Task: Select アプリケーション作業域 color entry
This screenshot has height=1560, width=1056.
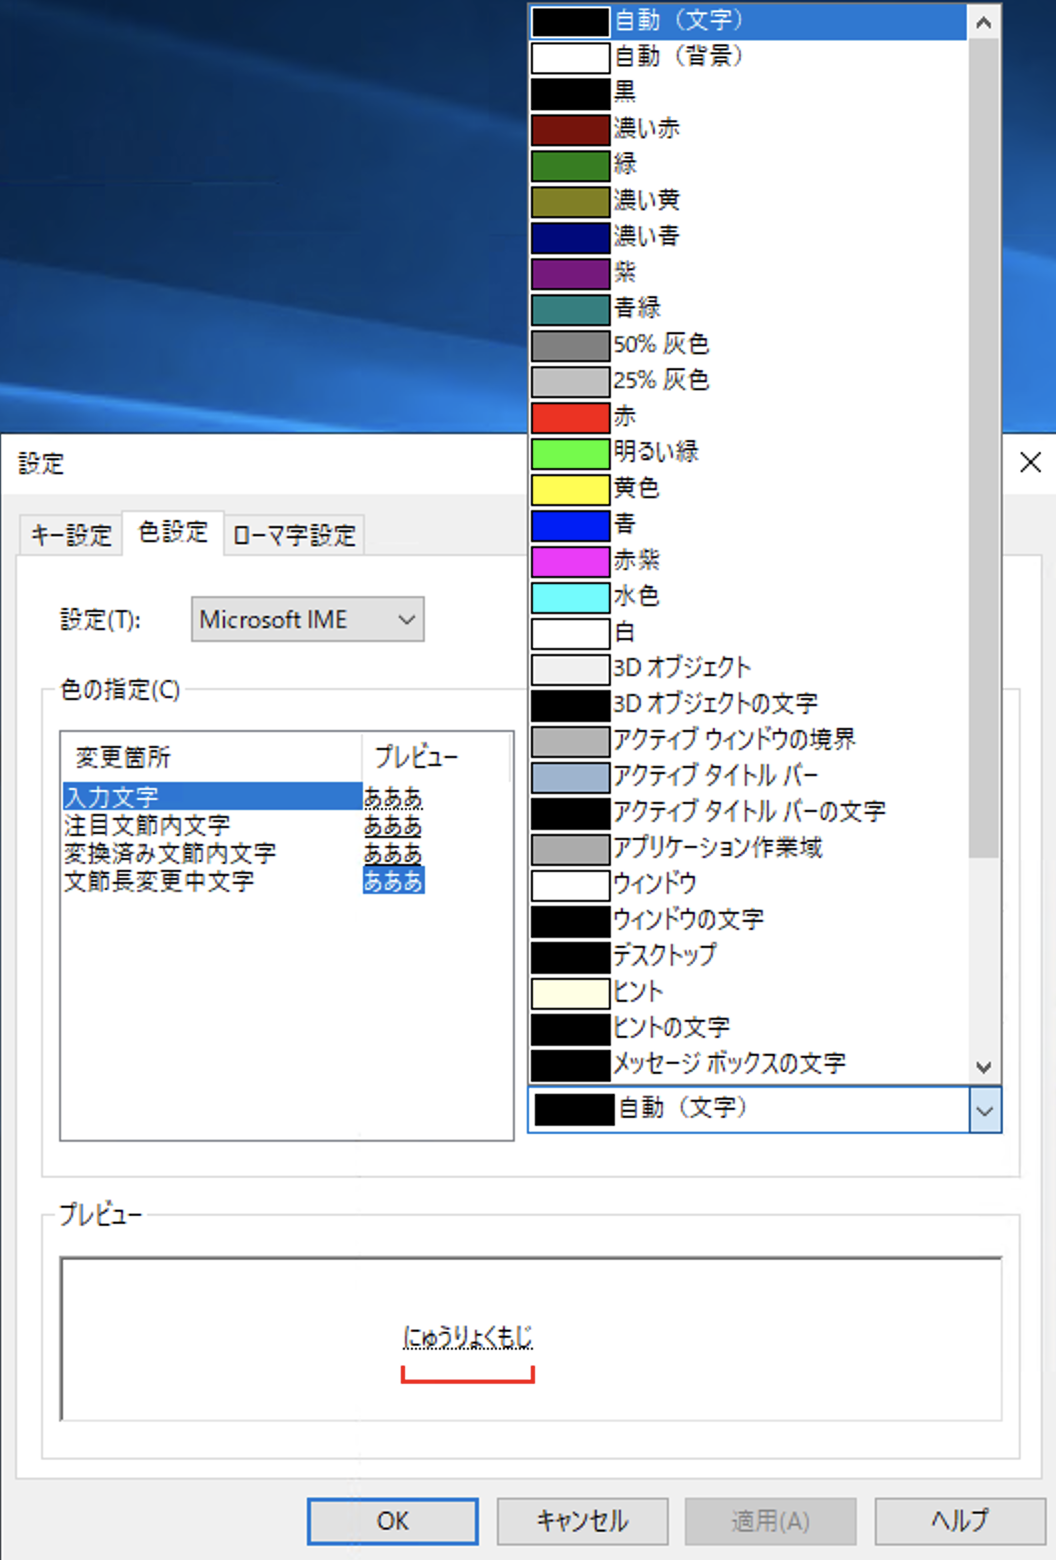Action: tap(748, 849)
